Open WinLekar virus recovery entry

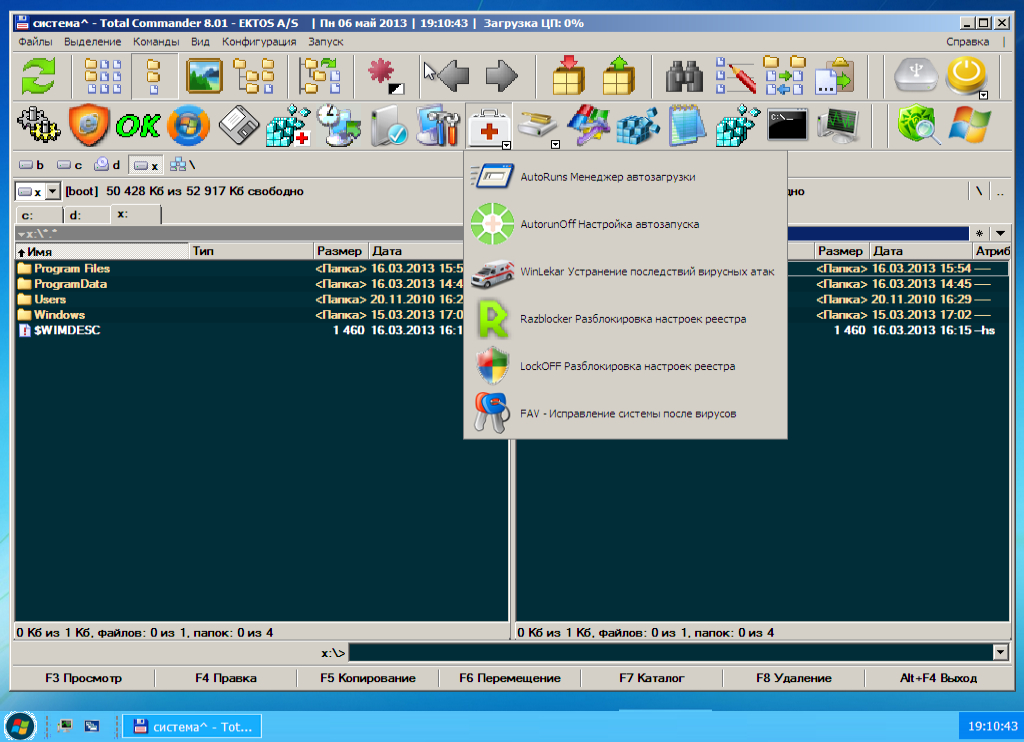point(625,271)
